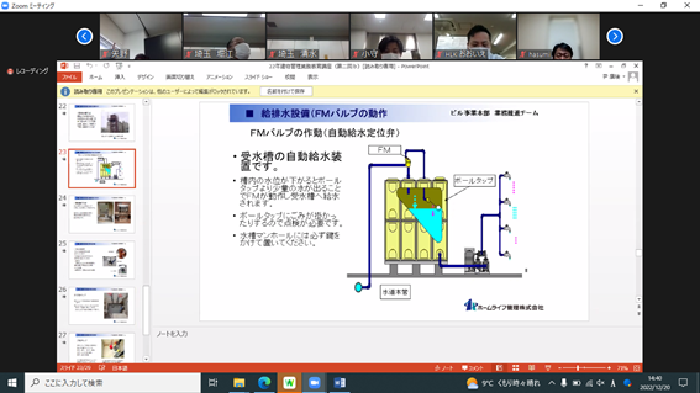This screenshot has width=700, height=393.
Task: Show previous participants with left arrow
Action: pyautogui.click(x=84, y=36)
